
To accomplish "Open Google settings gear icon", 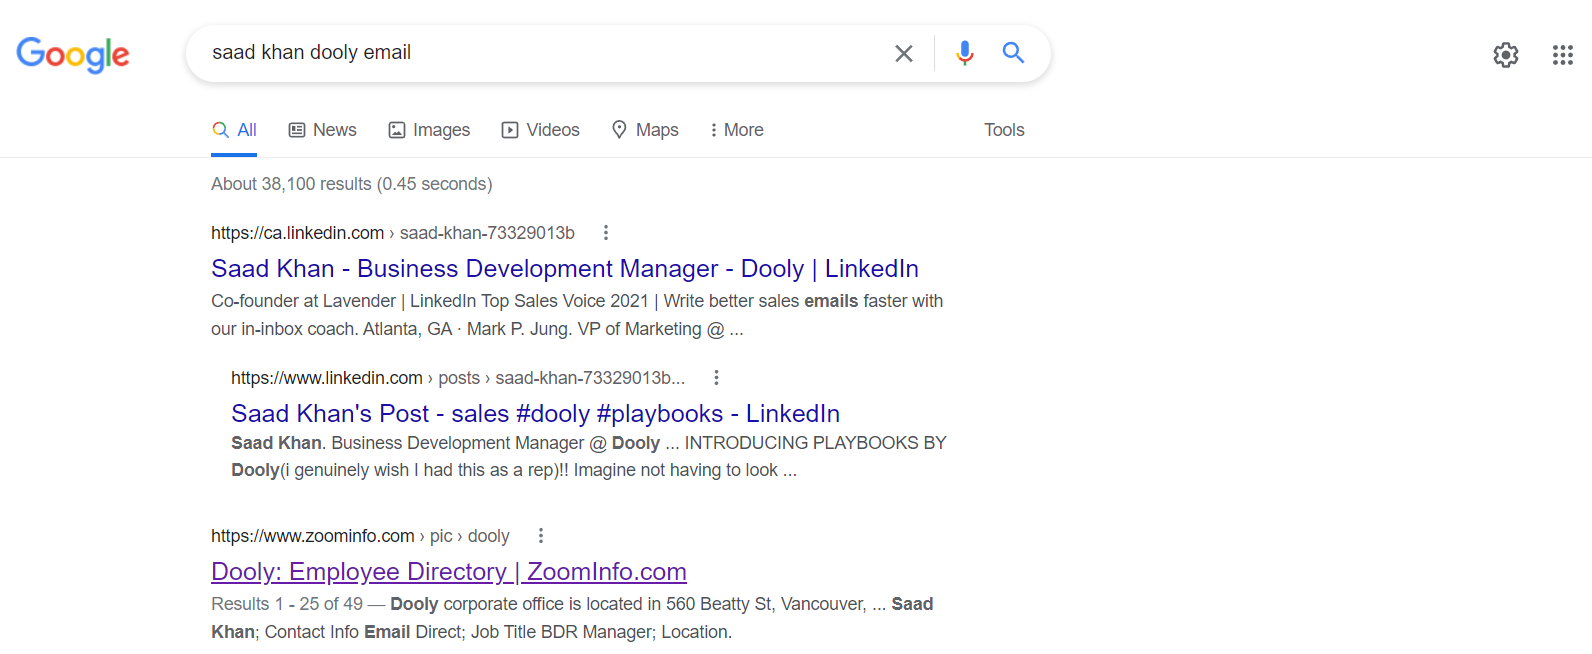I will pos(1506,55).
